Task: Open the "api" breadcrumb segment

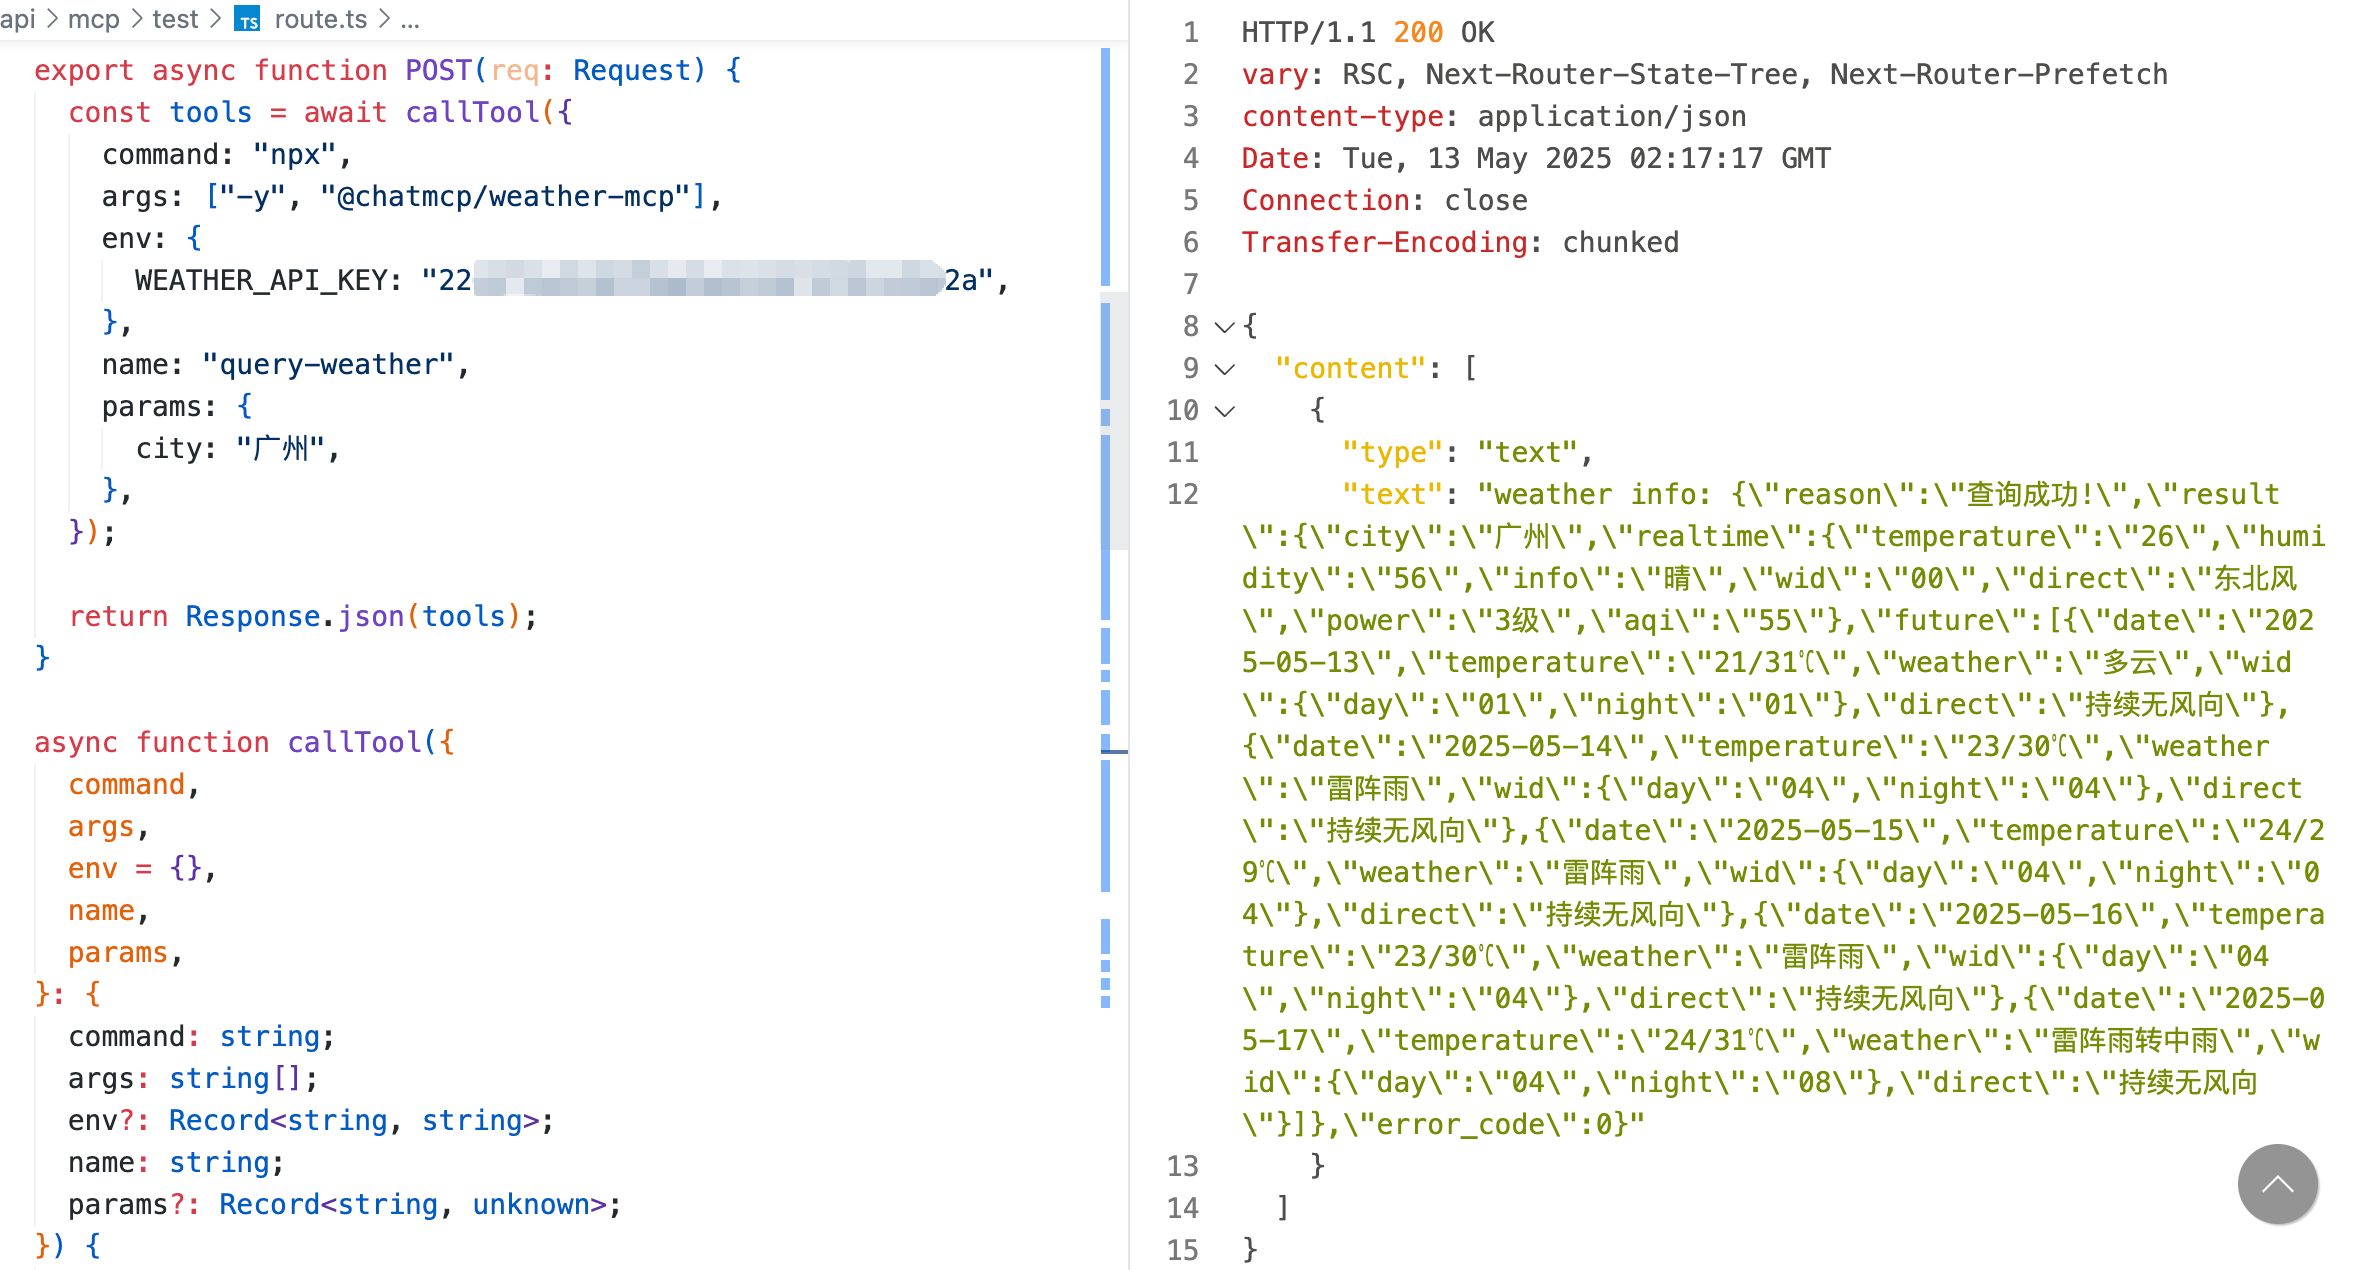Action: 17,19
